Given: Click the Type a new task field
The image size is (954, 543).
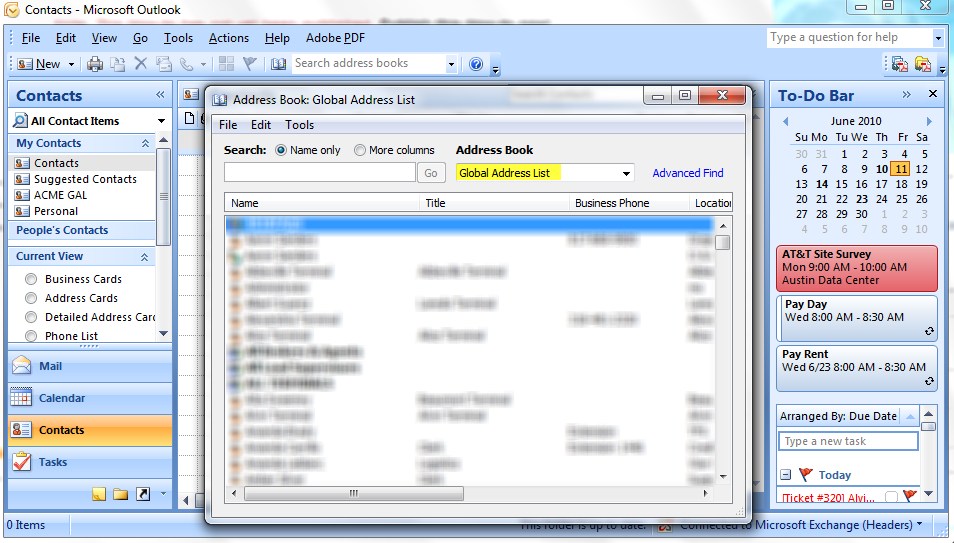Looking at the screenshot, I should pyautogui.click(x=848, y=441).
